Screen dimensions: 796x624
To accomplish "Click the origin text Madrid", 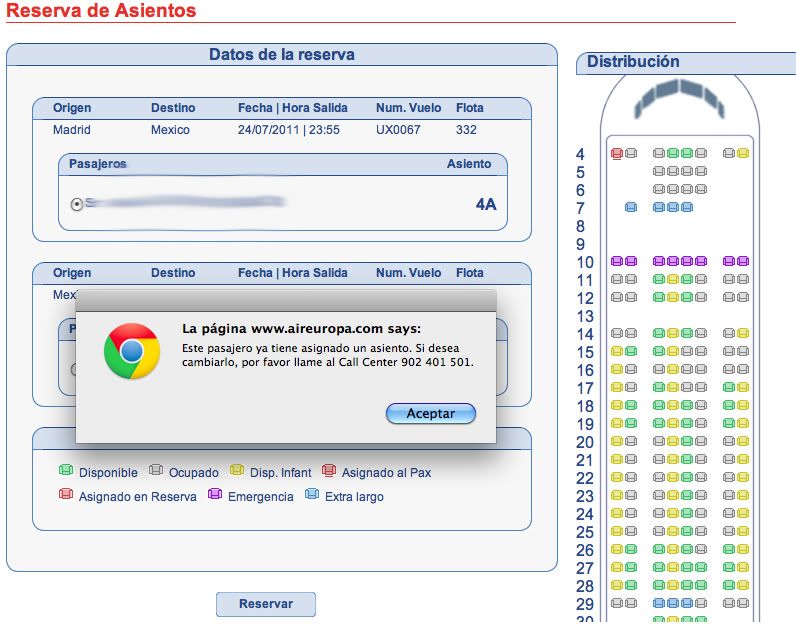I will click(x=72, y=130).
